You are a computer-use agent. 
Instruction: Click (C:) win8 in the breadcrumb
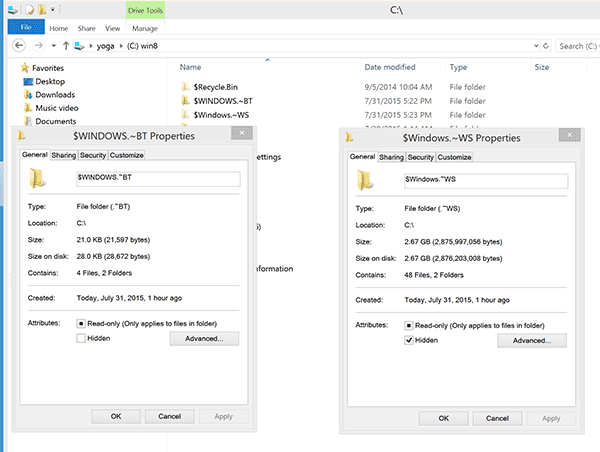[x=142, y=46]
